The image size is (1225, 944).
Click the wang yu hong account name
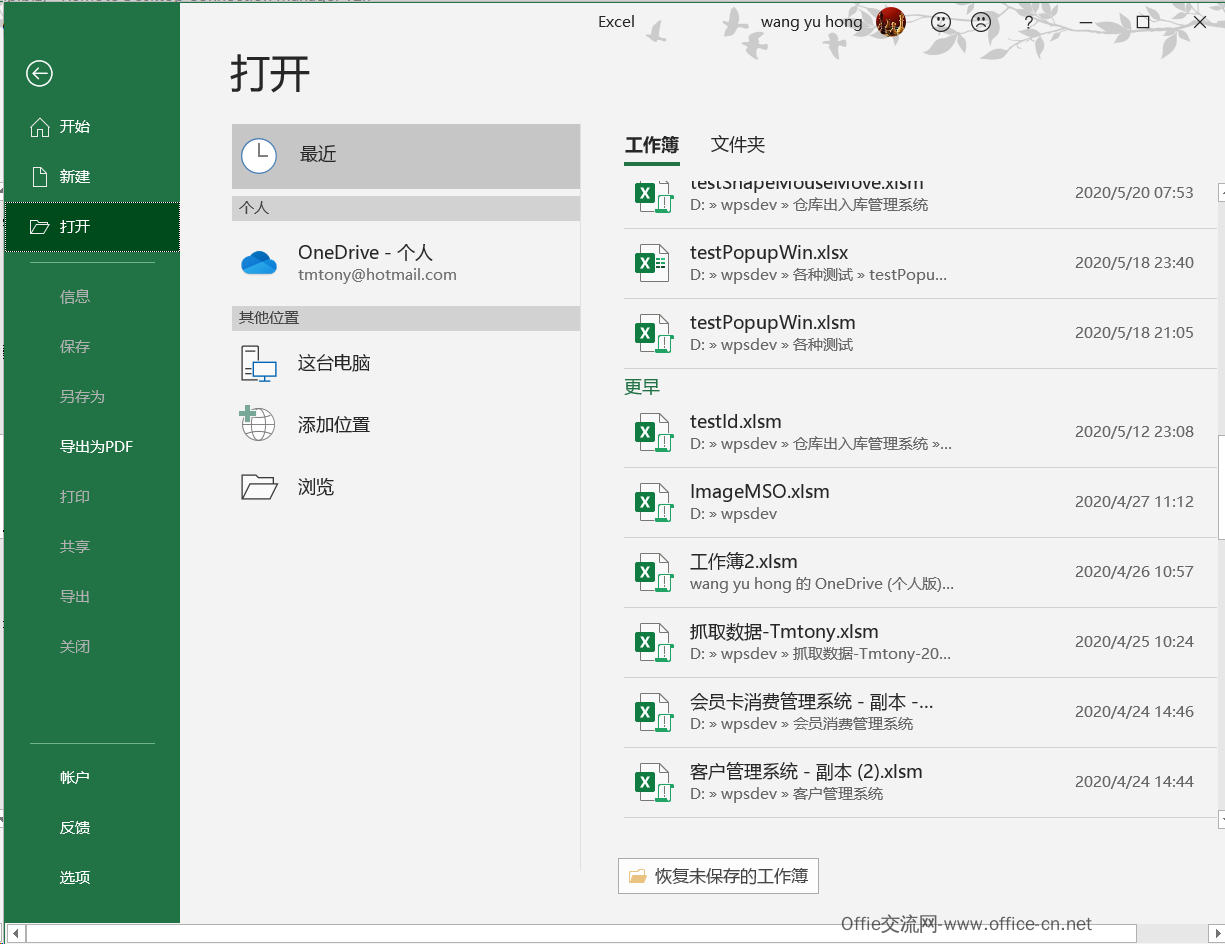812,22
